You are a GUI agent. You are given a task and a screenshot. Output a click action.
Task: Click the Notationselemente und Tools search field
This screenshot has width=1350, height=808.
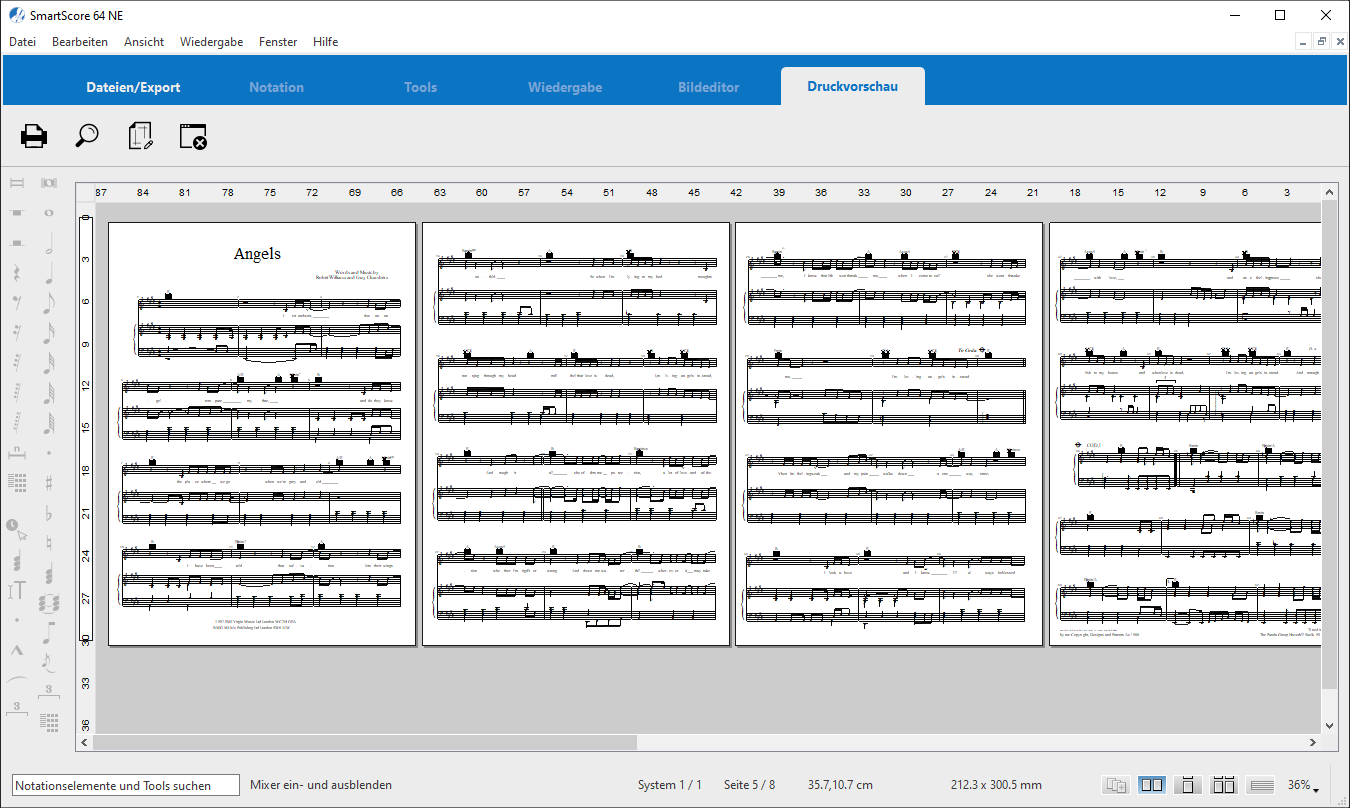tap(125, 785)
